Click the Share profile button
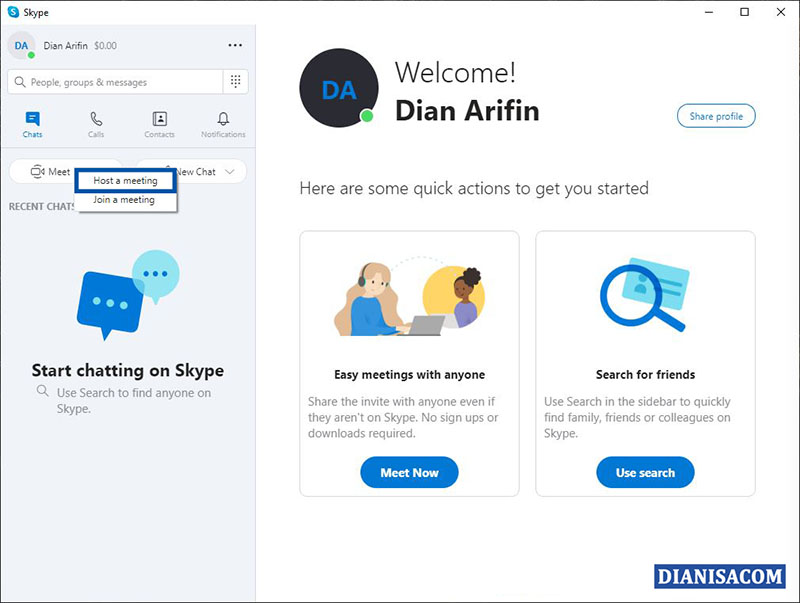 click(716, 116)
